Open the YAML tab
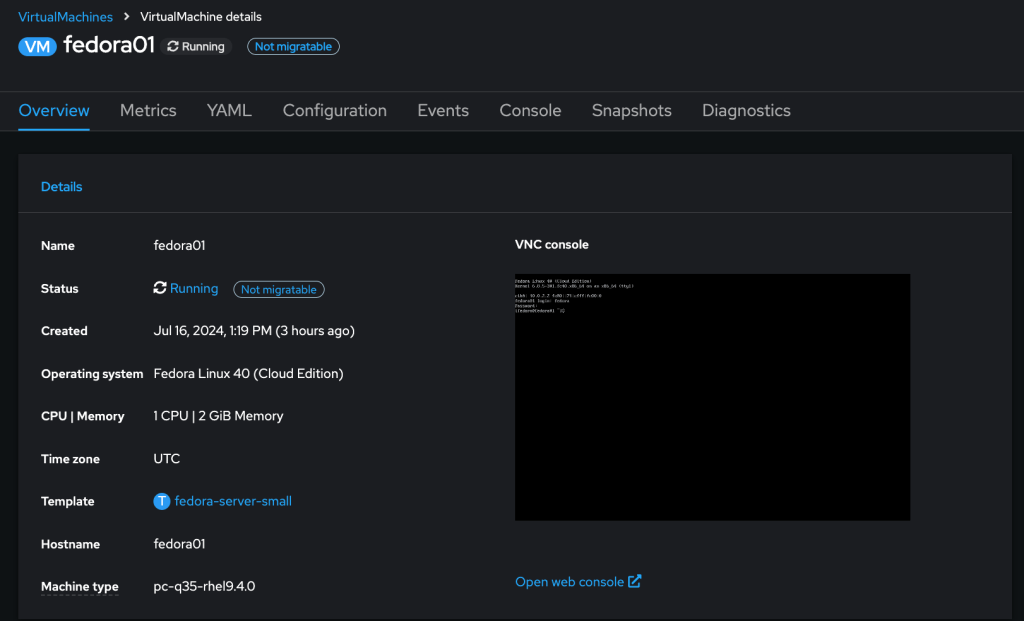The width and height of the screenshot is (1024, 621). pos(229,111)
